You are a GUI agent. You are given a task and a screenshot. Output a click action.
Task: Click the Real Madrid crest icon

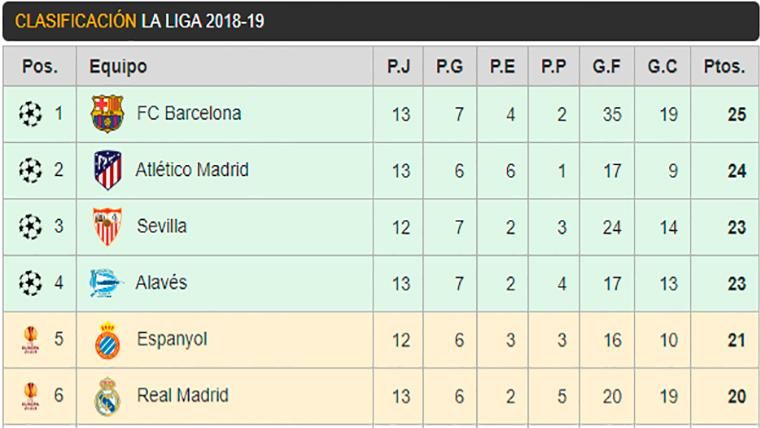(106, 397)
